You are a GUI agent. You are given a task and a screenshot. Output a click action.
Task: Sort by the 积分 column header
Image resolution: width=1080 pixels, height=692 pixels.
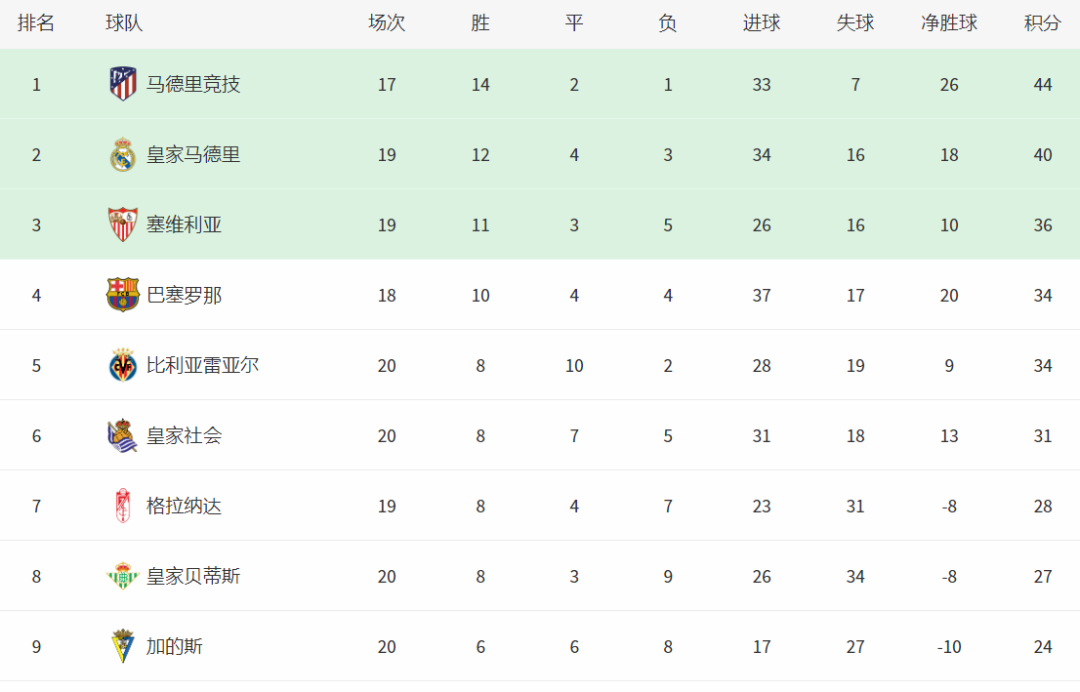[x=1042, y=23]
